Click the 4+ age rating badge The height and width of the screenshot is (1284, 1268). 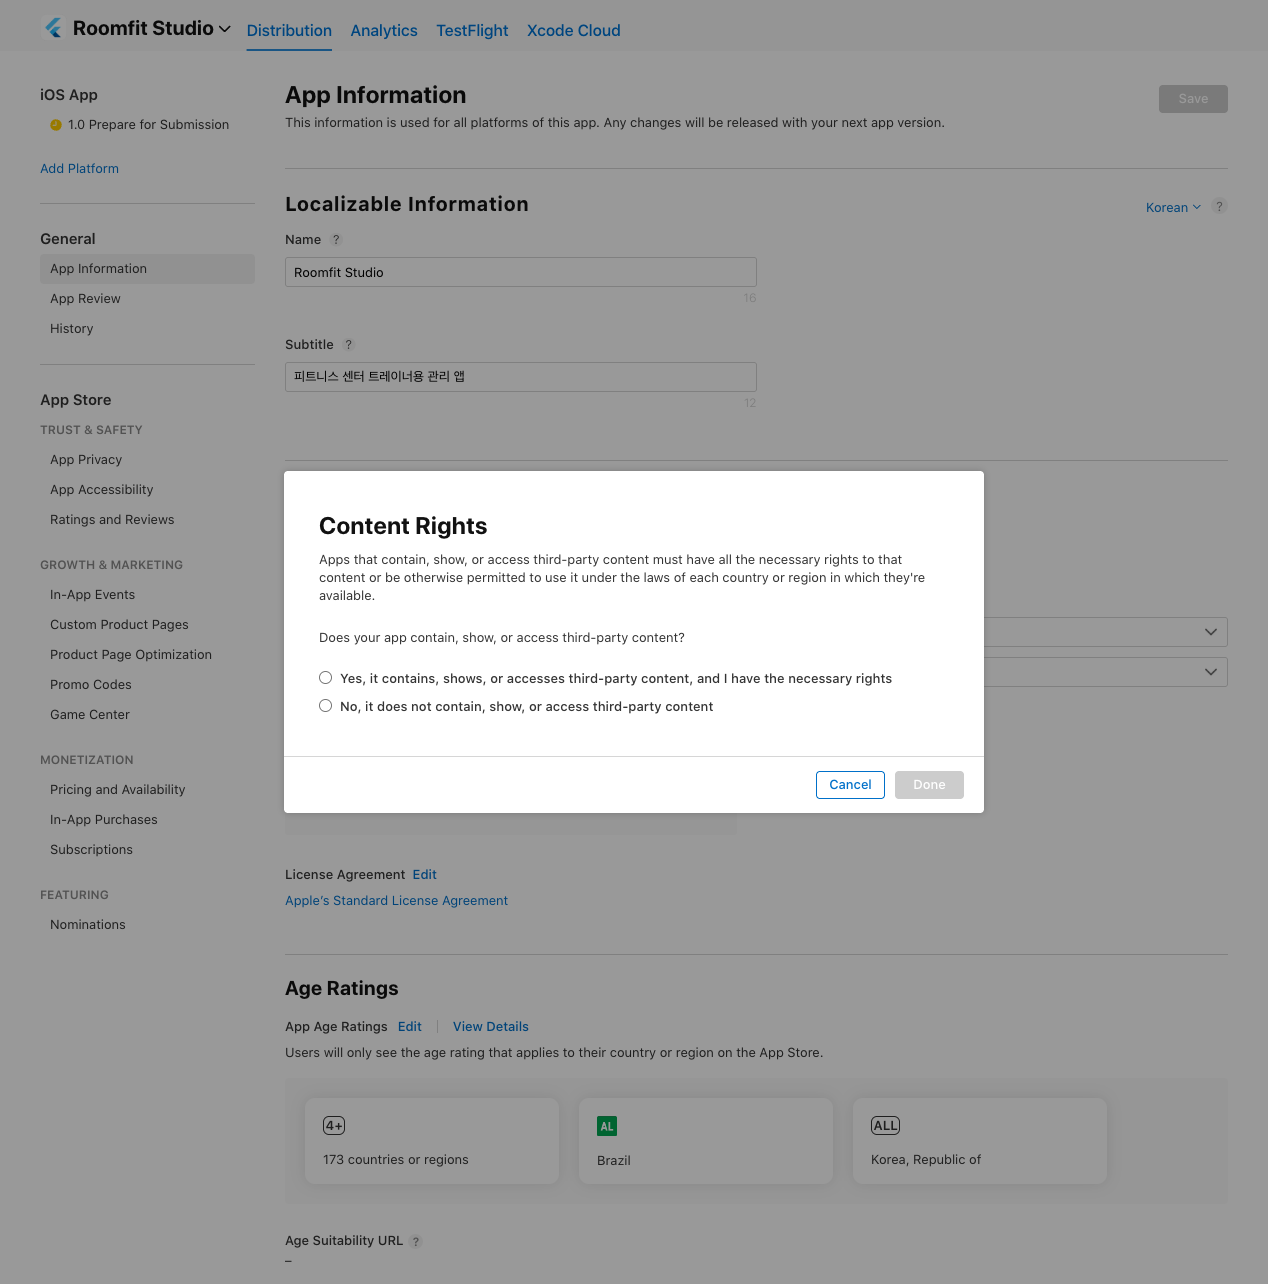click(334, 1126)
